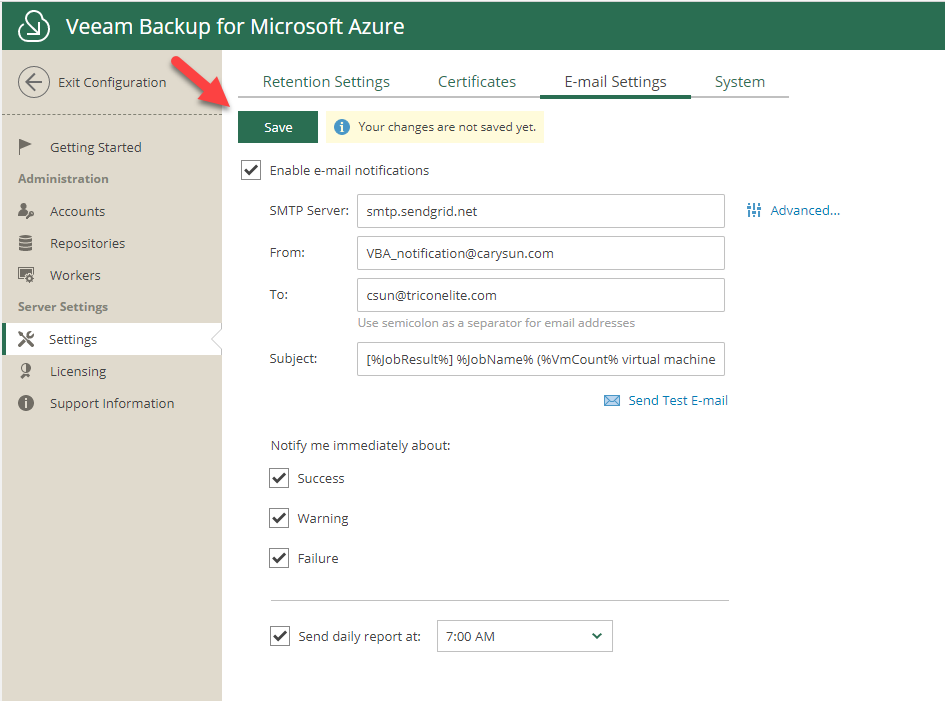The image size is (945, 701).
Task: Uncheck Enable e-mail notifications
Action: [x=251, y=170]
